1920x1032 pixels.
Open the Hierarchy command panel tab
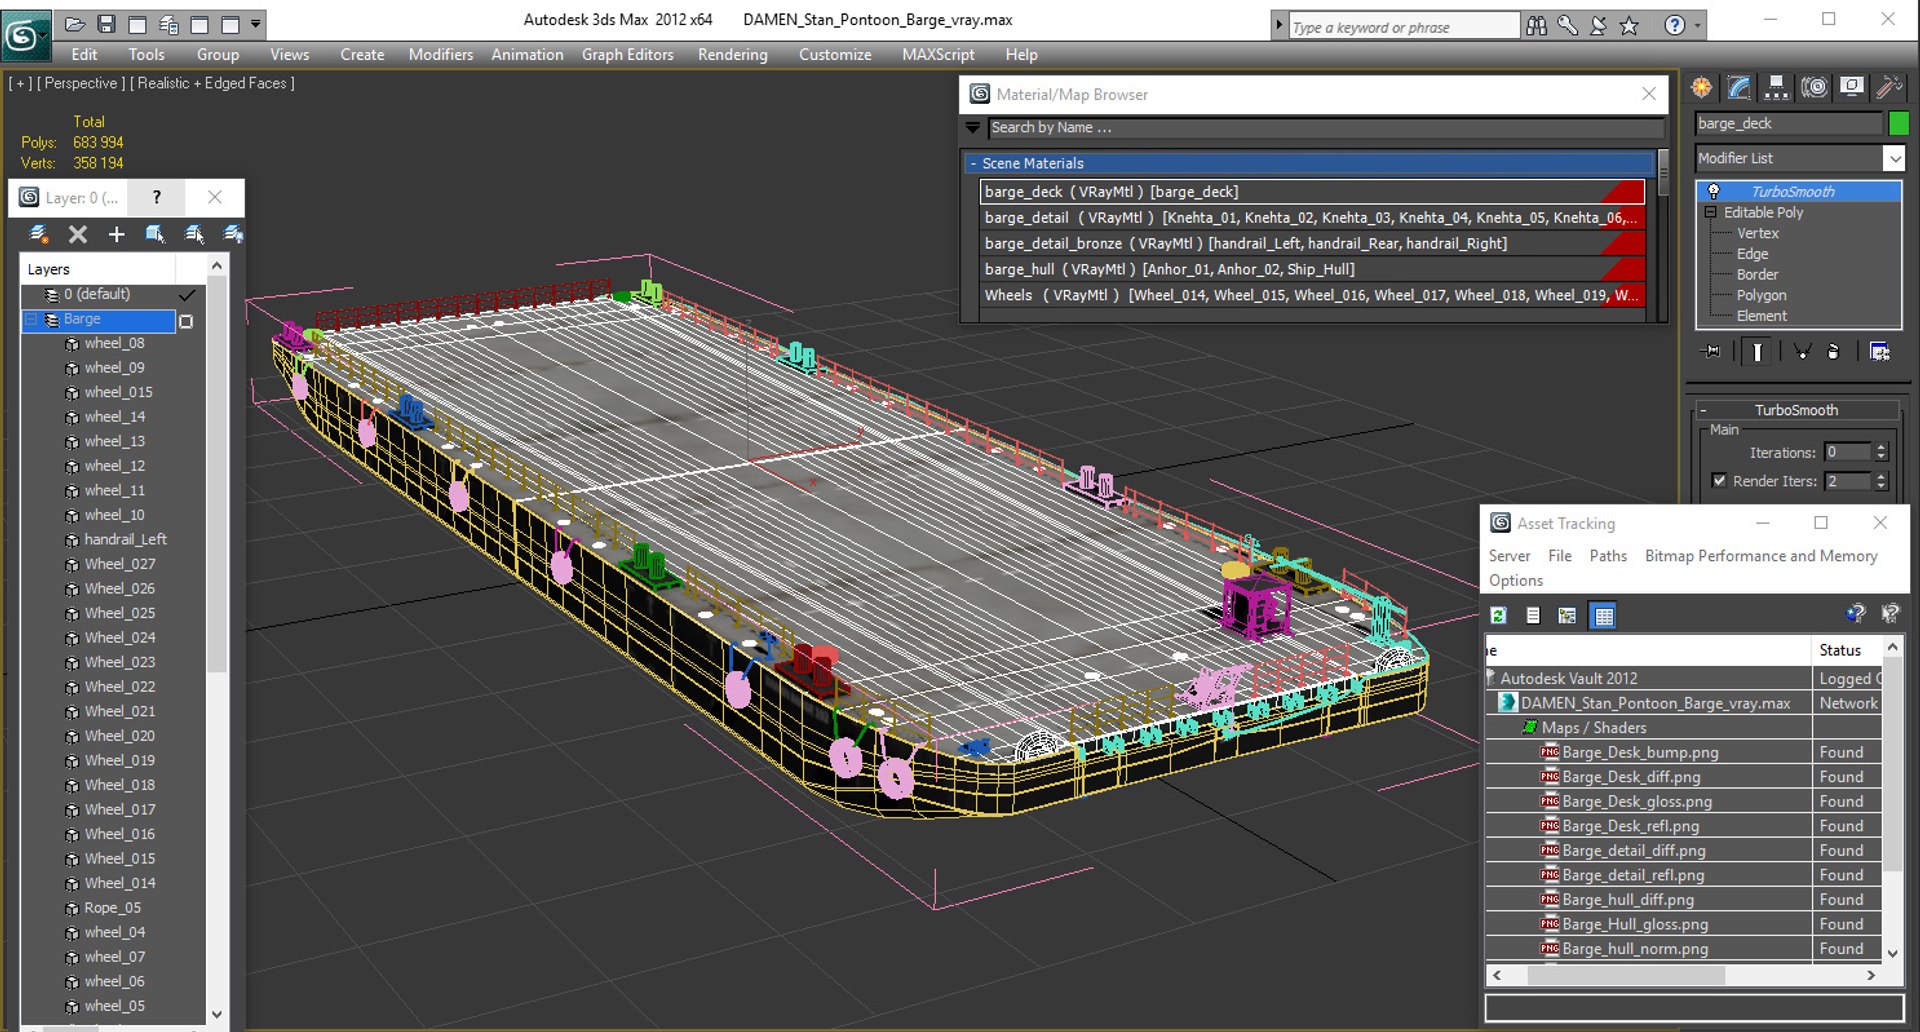(1776, 88)
